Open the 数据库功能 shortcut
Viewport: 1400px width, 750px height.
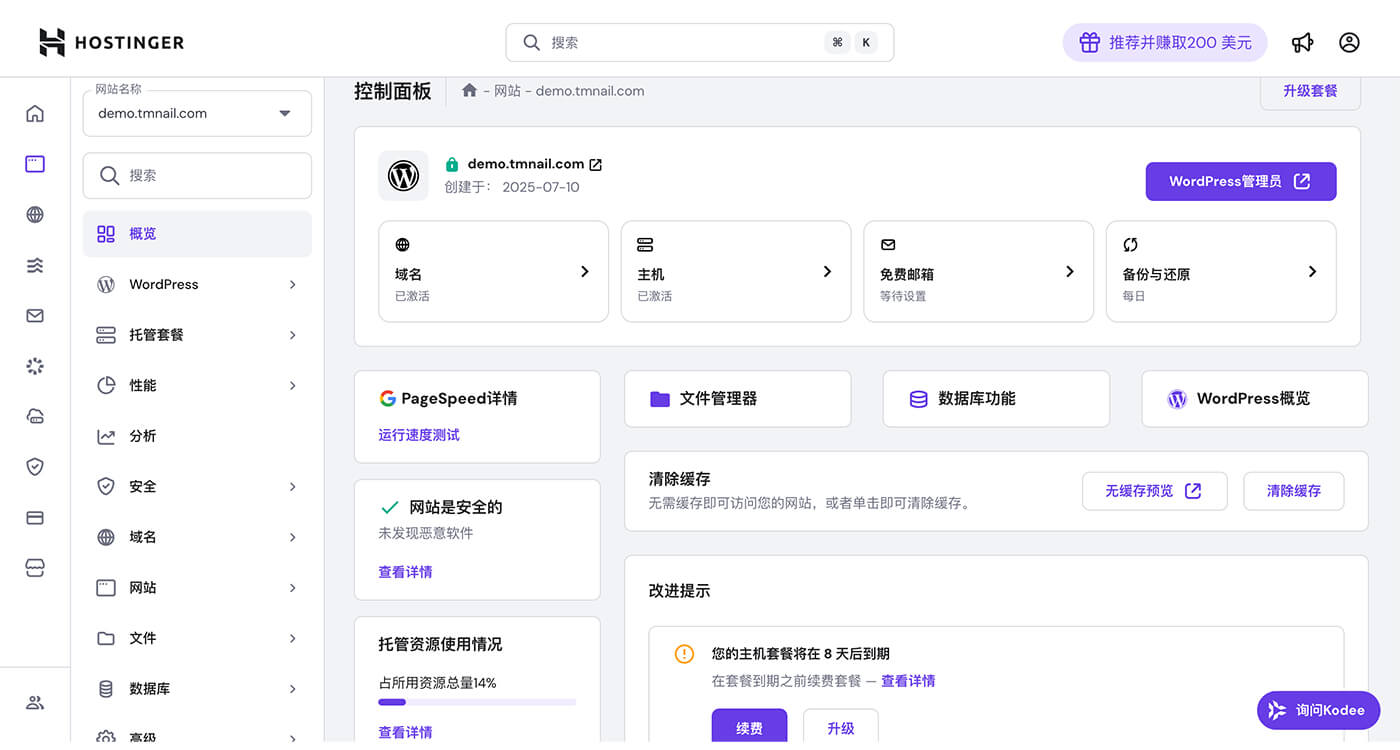[996, 399]
